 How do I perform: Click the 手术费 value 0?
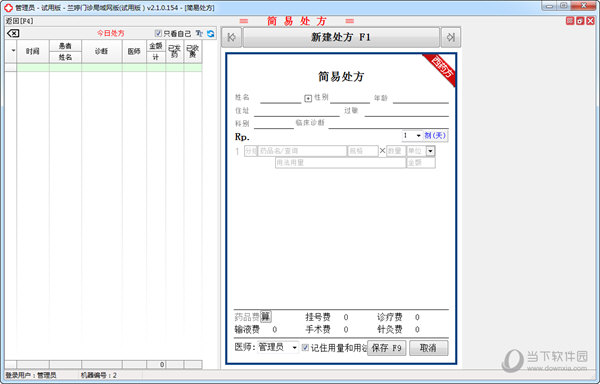tap(346, 329)
